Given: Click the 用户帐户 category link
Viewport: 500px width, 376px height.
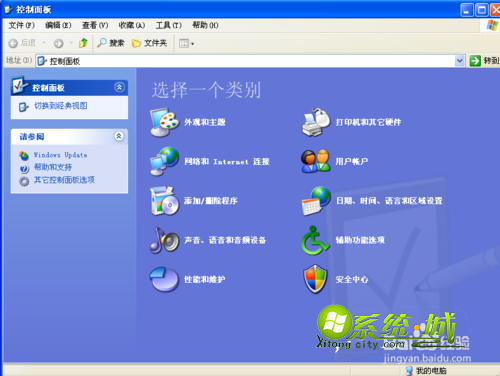Looking at the screenshot, I should coord(352,161).
